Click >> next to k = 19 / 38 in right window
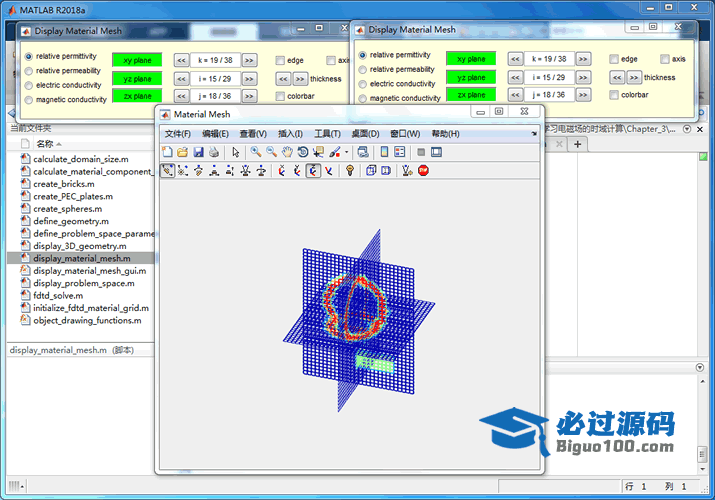Viewport: 715px width, 500px height. pos(583,59)
